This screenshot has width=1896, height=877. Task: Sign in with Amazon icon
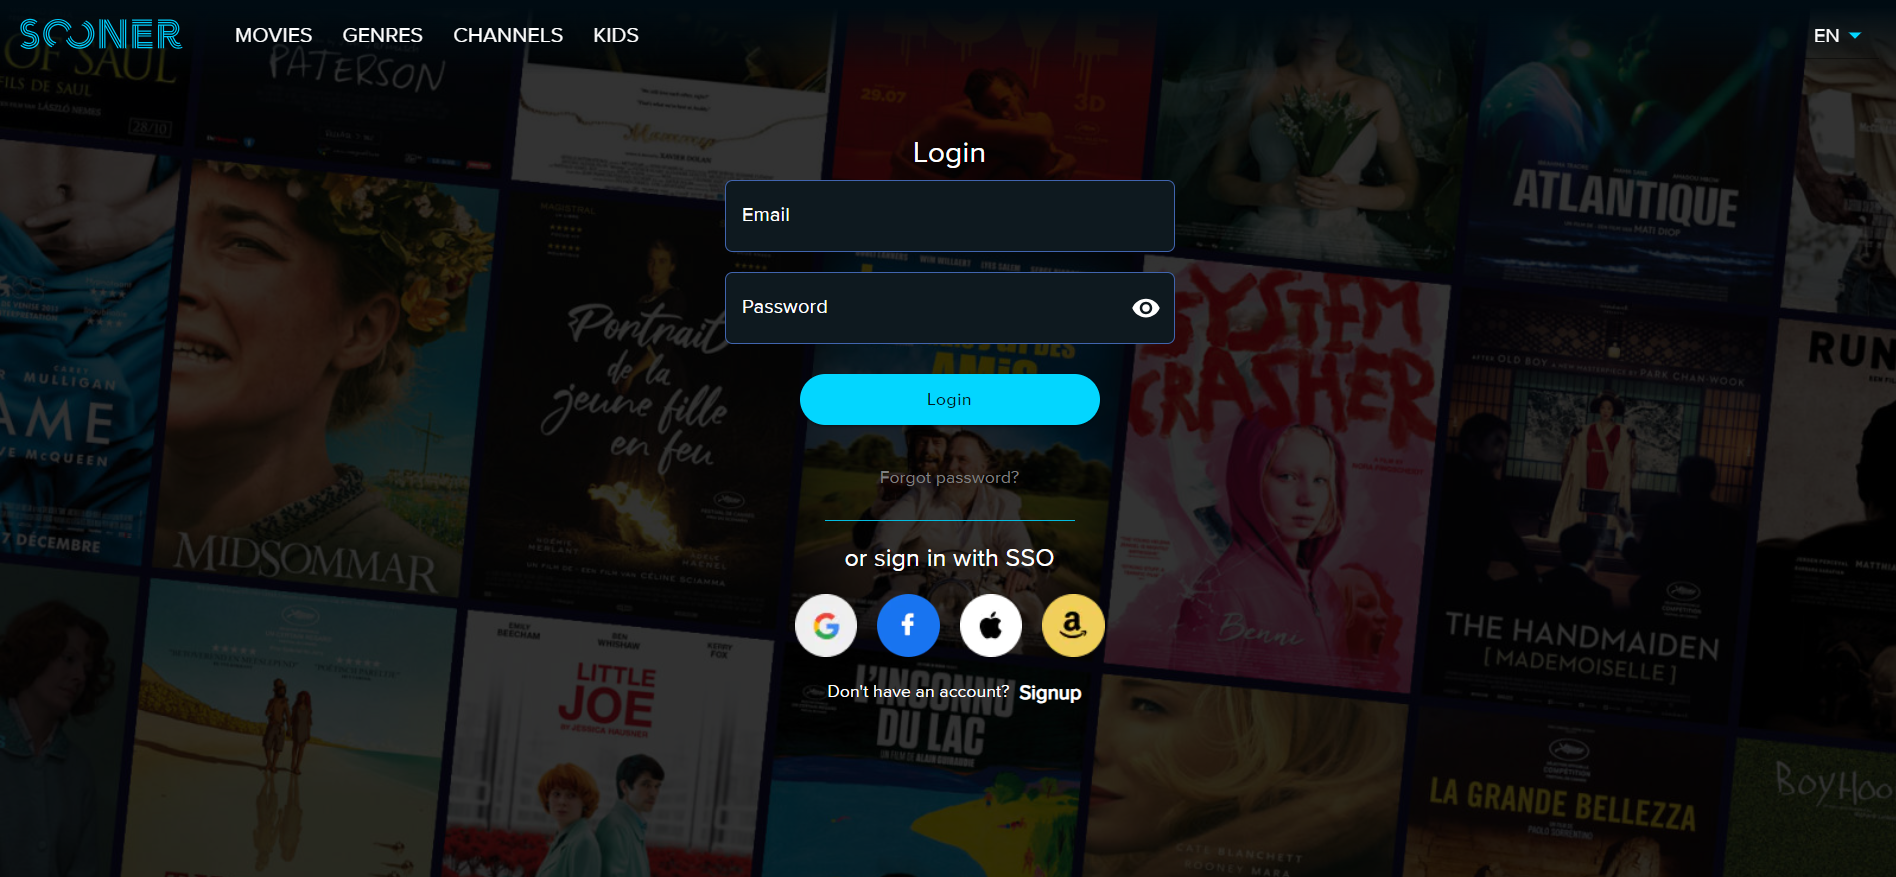pos(1073,626)
